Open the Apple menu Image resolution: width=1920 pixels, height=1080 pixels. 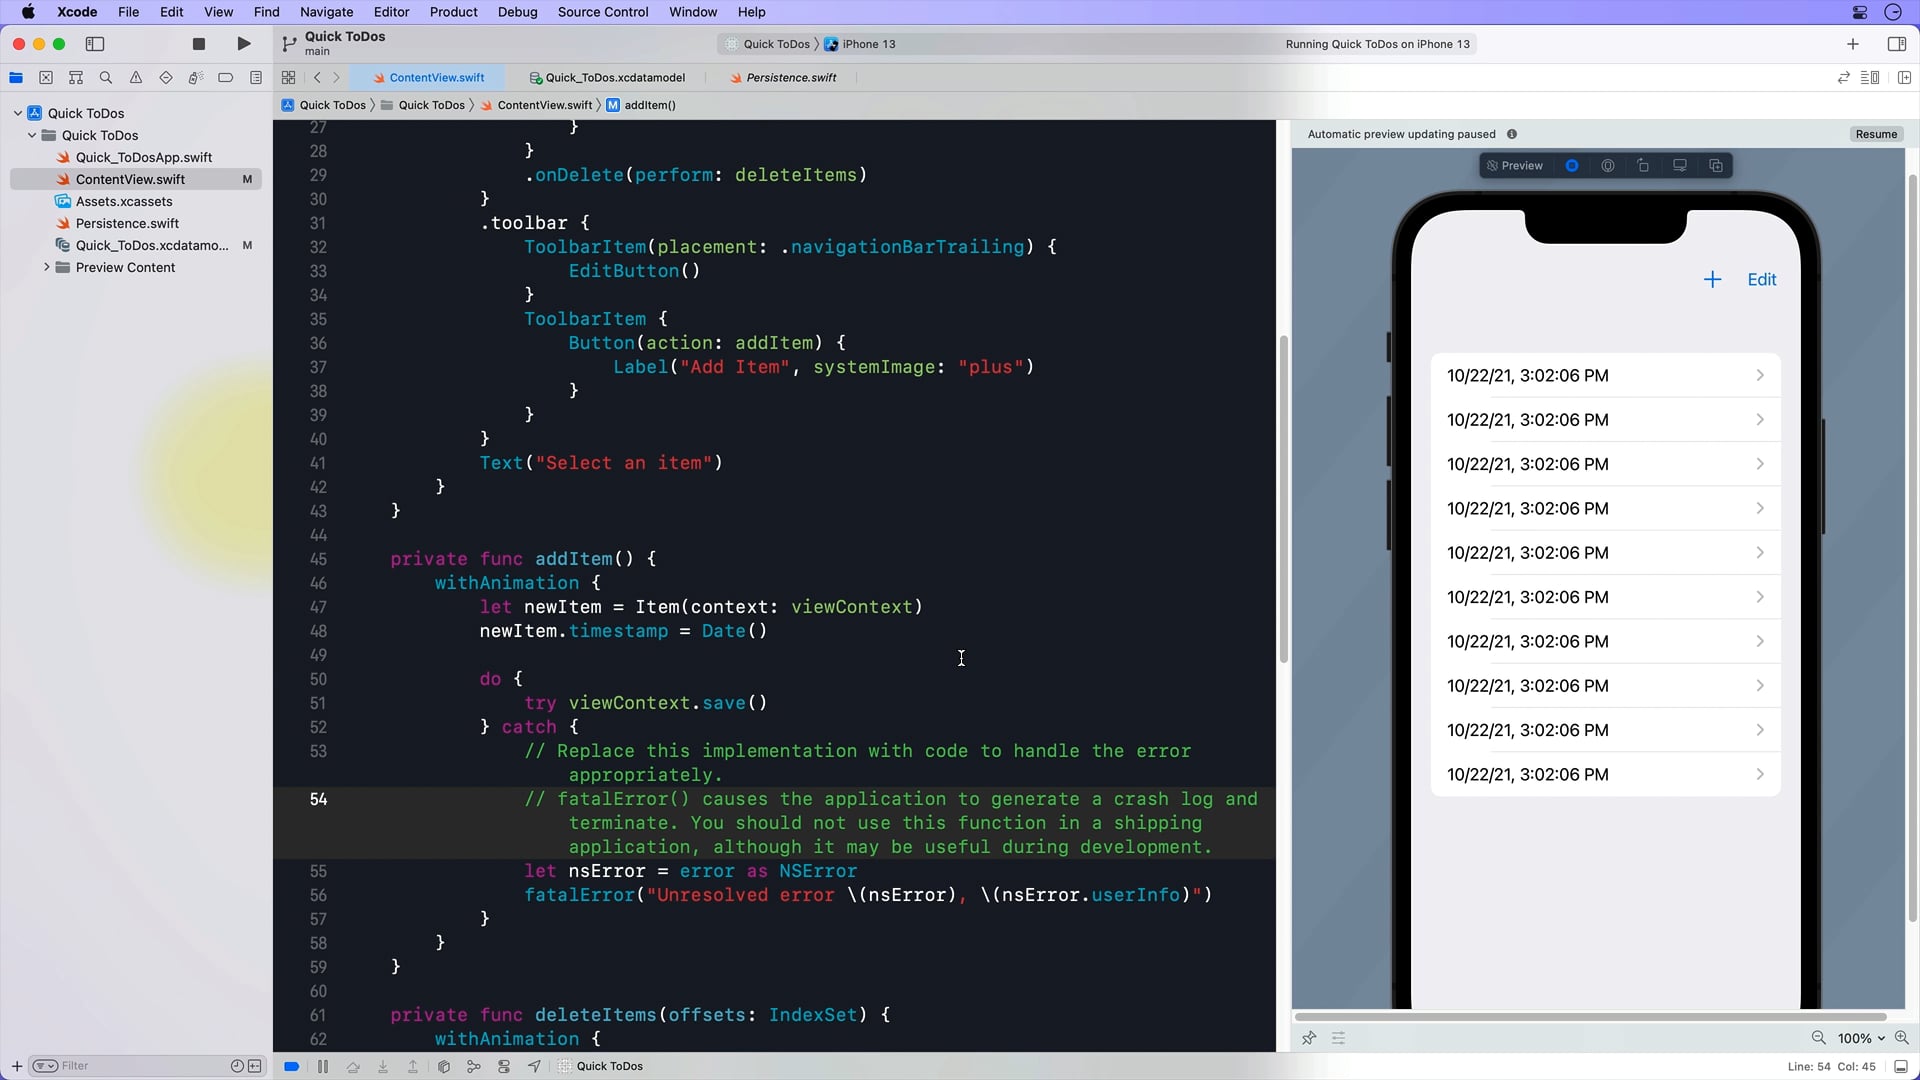tap(28, 12)
